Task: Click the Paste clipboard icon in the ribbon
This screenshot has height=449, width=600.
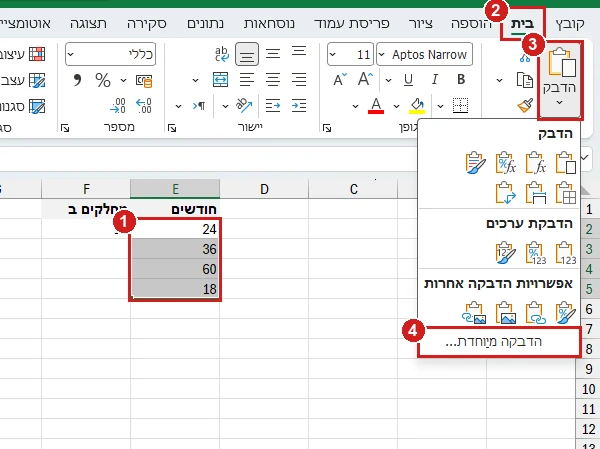Action: (x=561, y=62)
